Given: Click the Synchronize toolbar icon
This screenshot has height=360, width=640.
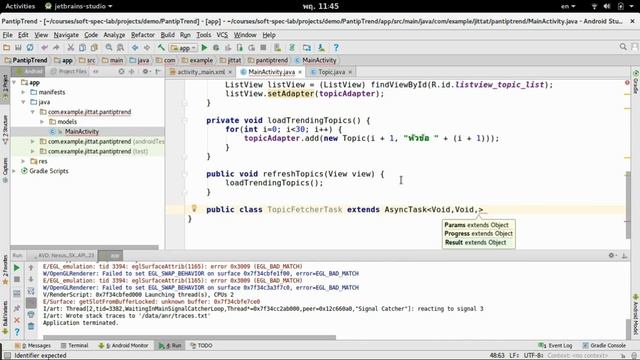Looking at the screenshot, I should coord(30,48).
